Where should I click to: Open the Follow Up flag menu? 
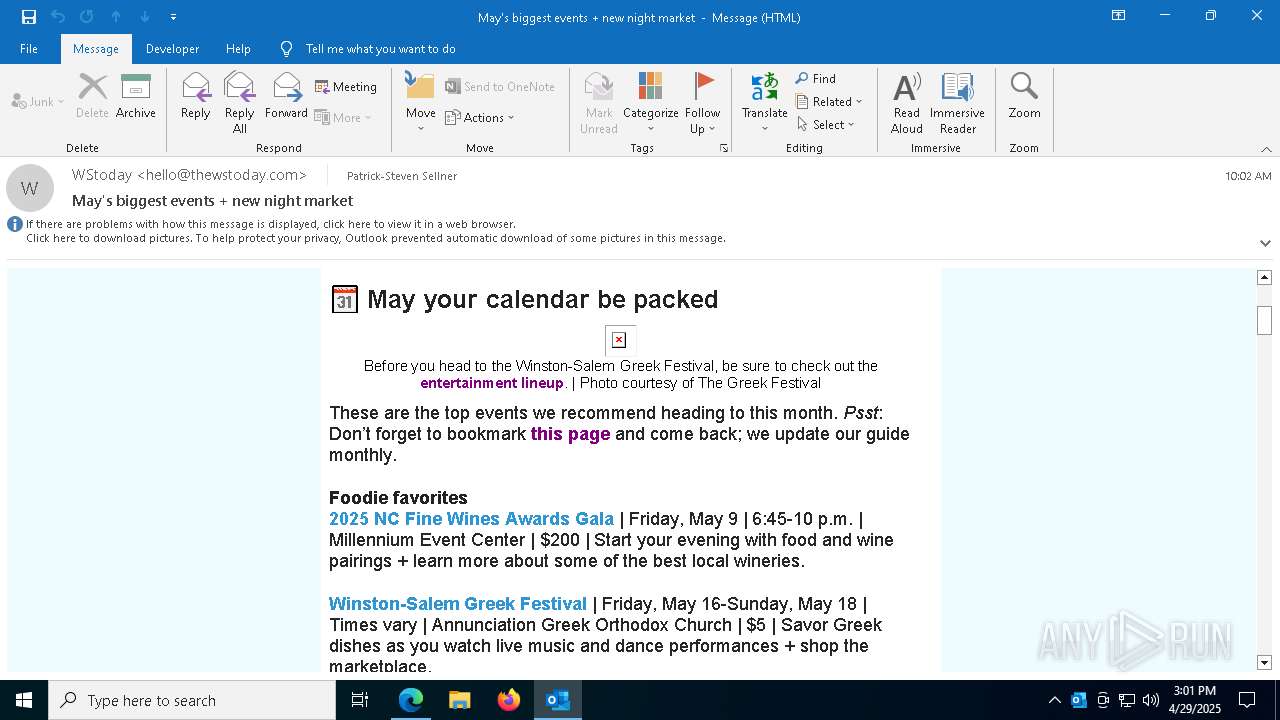tap(703, 103)
